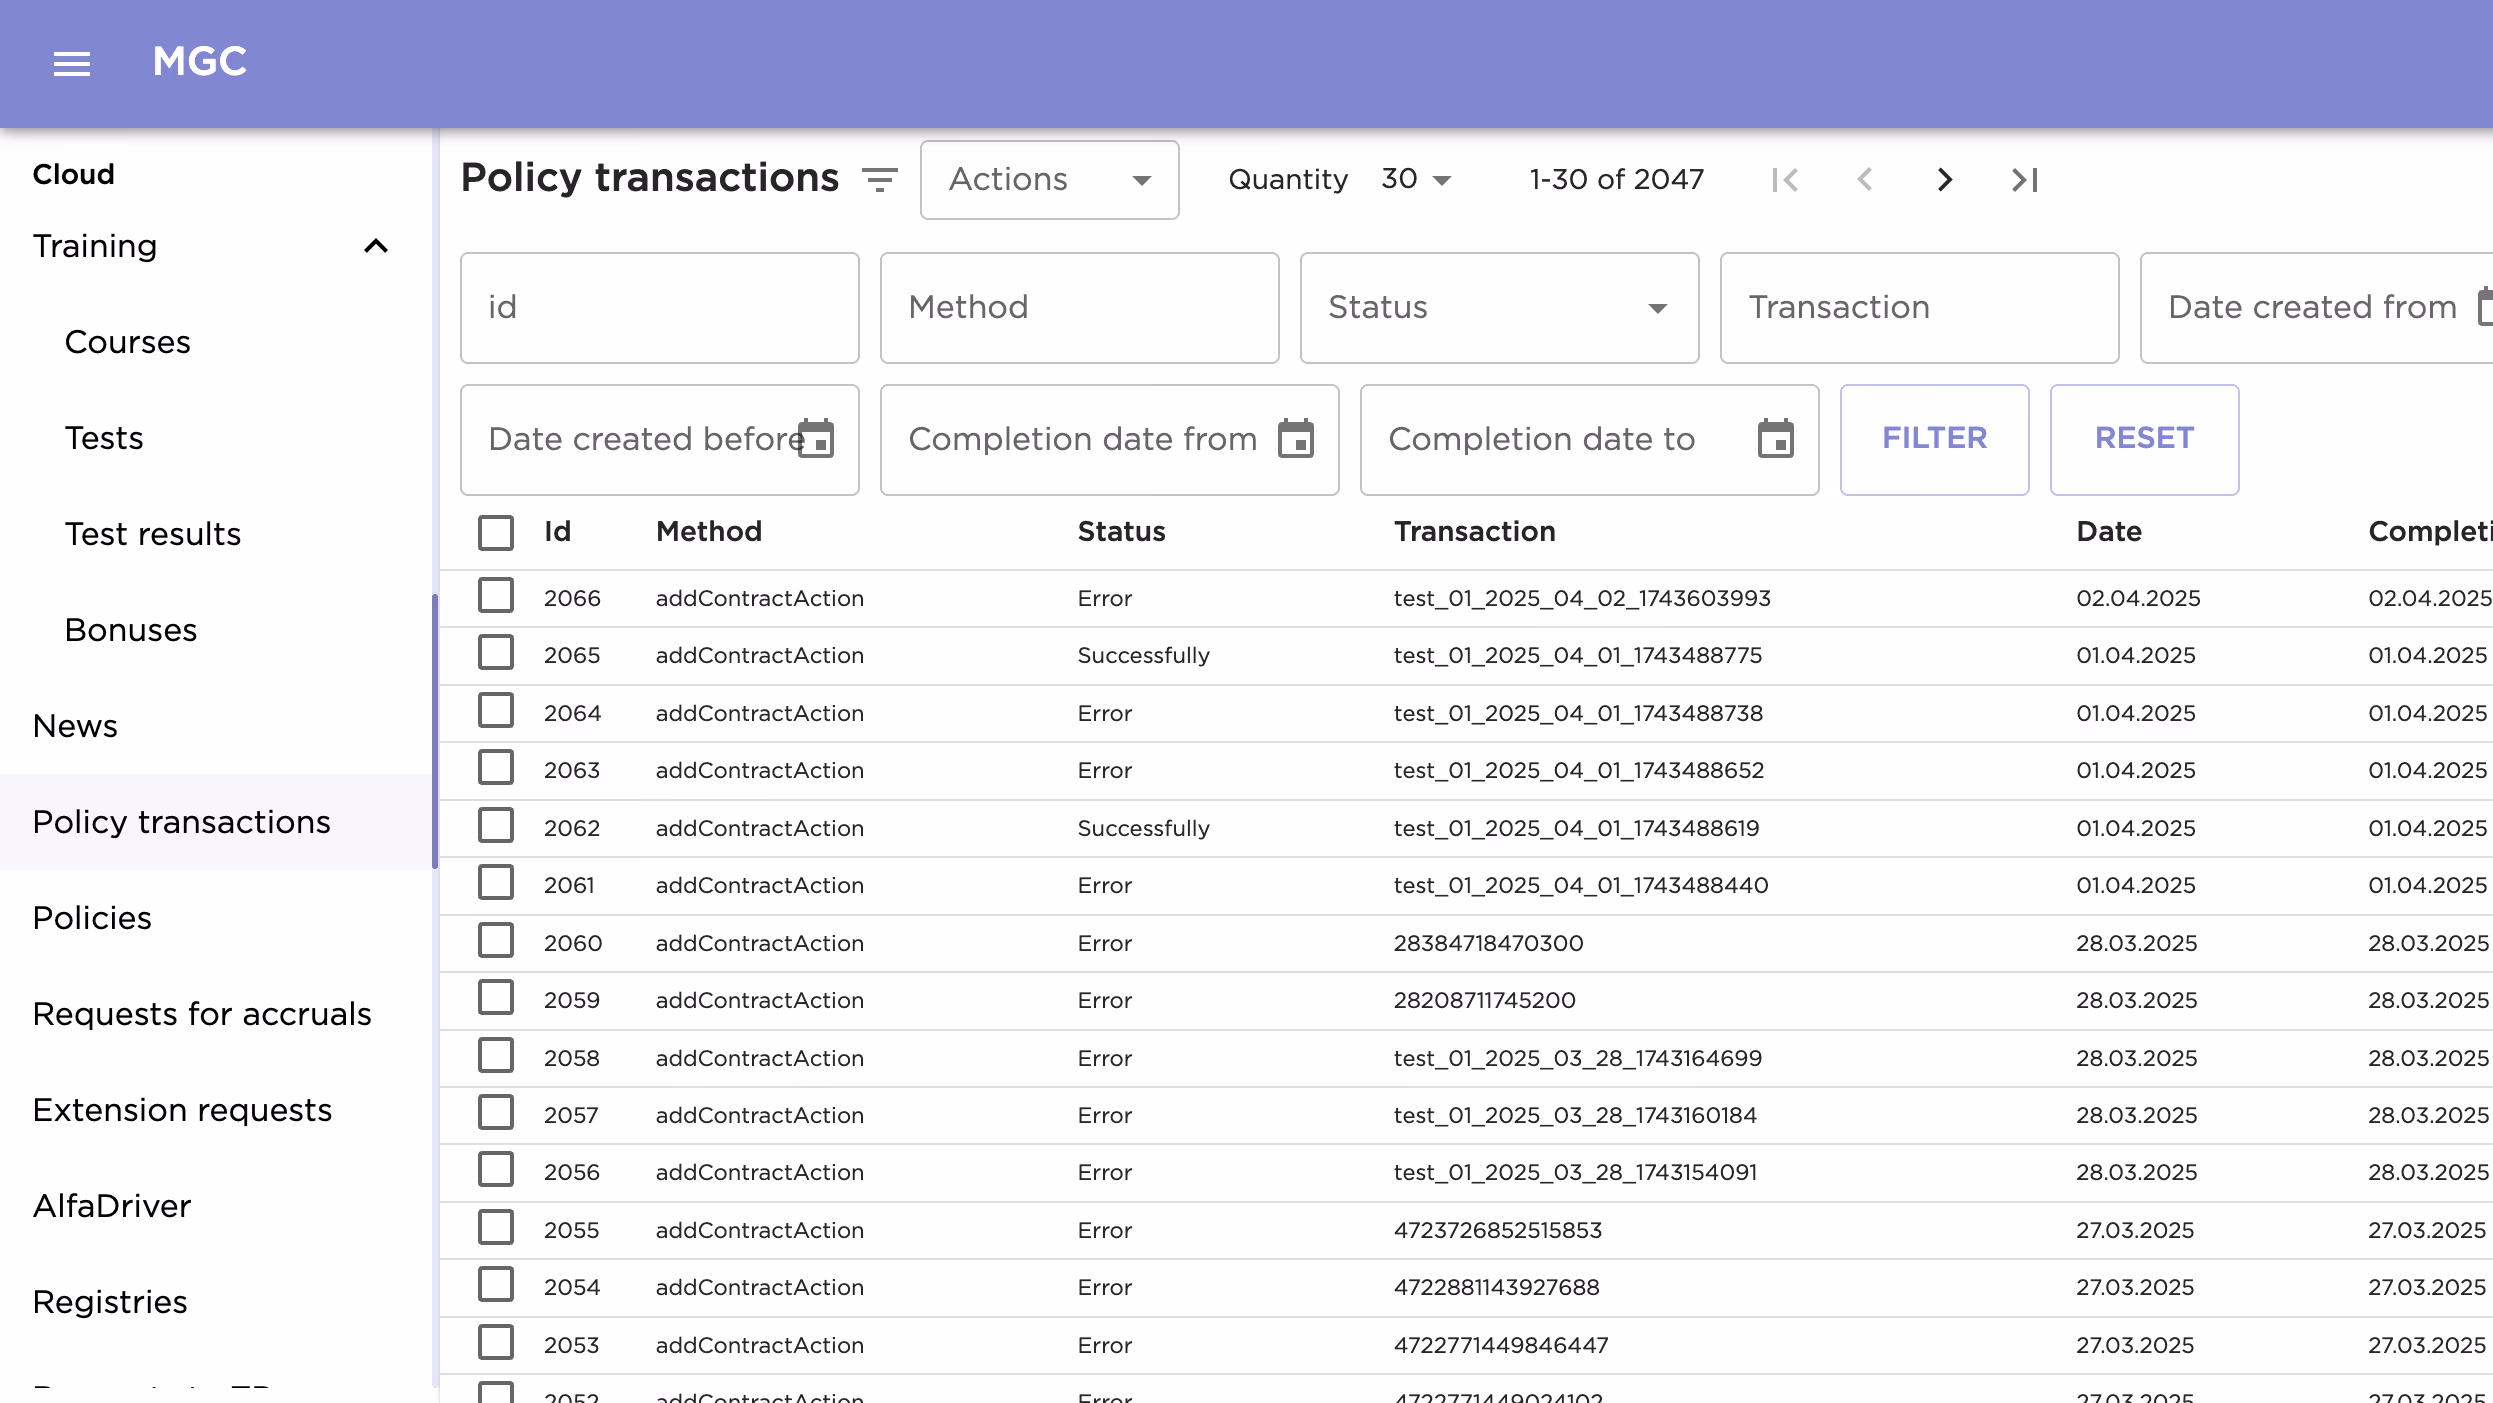Collapse the Training sidebar section
The height and width of the screenshot is (1403, 2493).
[x=376, y=246]
